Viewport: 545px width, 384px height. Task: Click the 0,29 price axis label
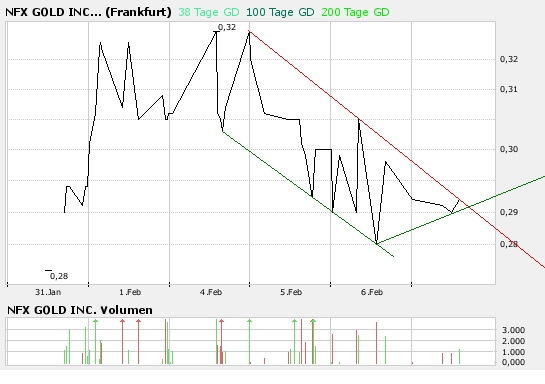point(509,212)
